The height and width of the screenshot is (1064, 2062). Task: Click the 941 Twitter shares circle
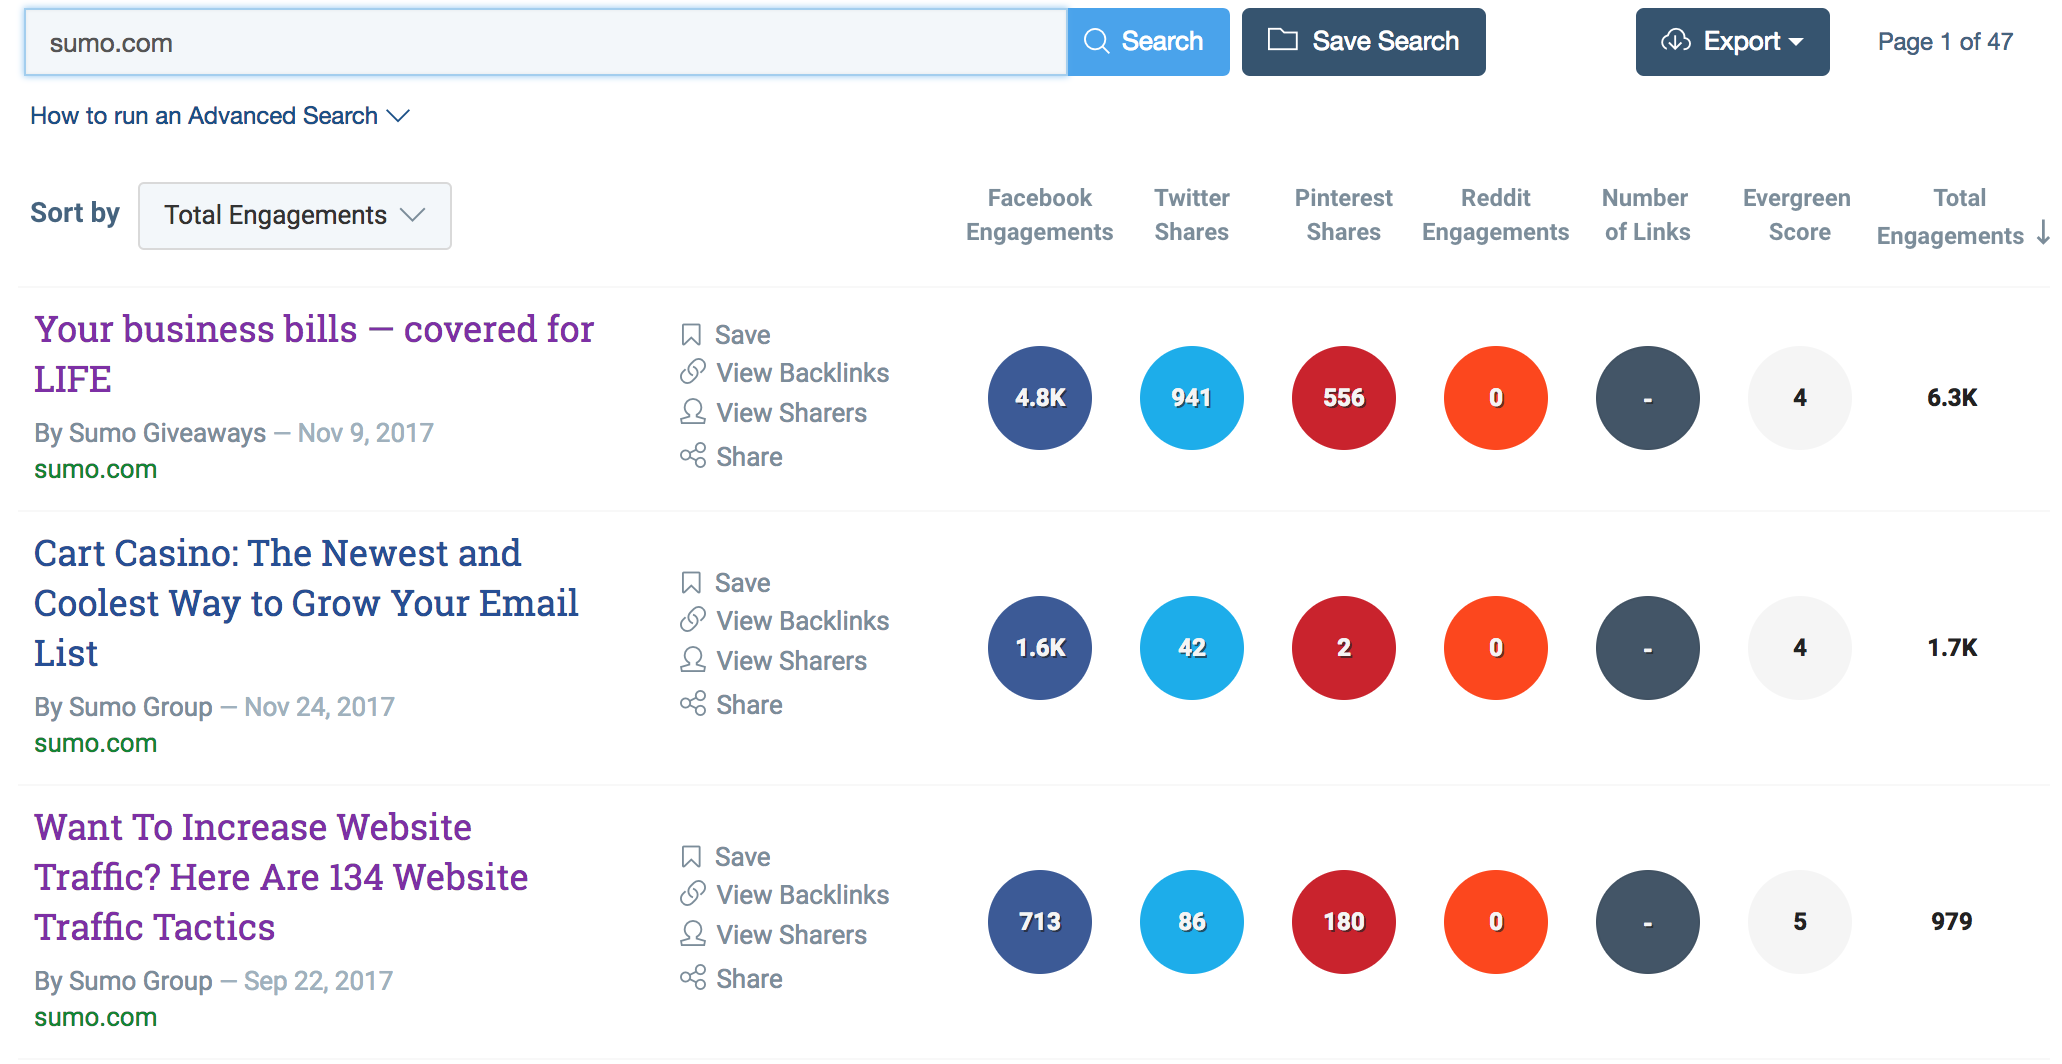pos(1192,398)
